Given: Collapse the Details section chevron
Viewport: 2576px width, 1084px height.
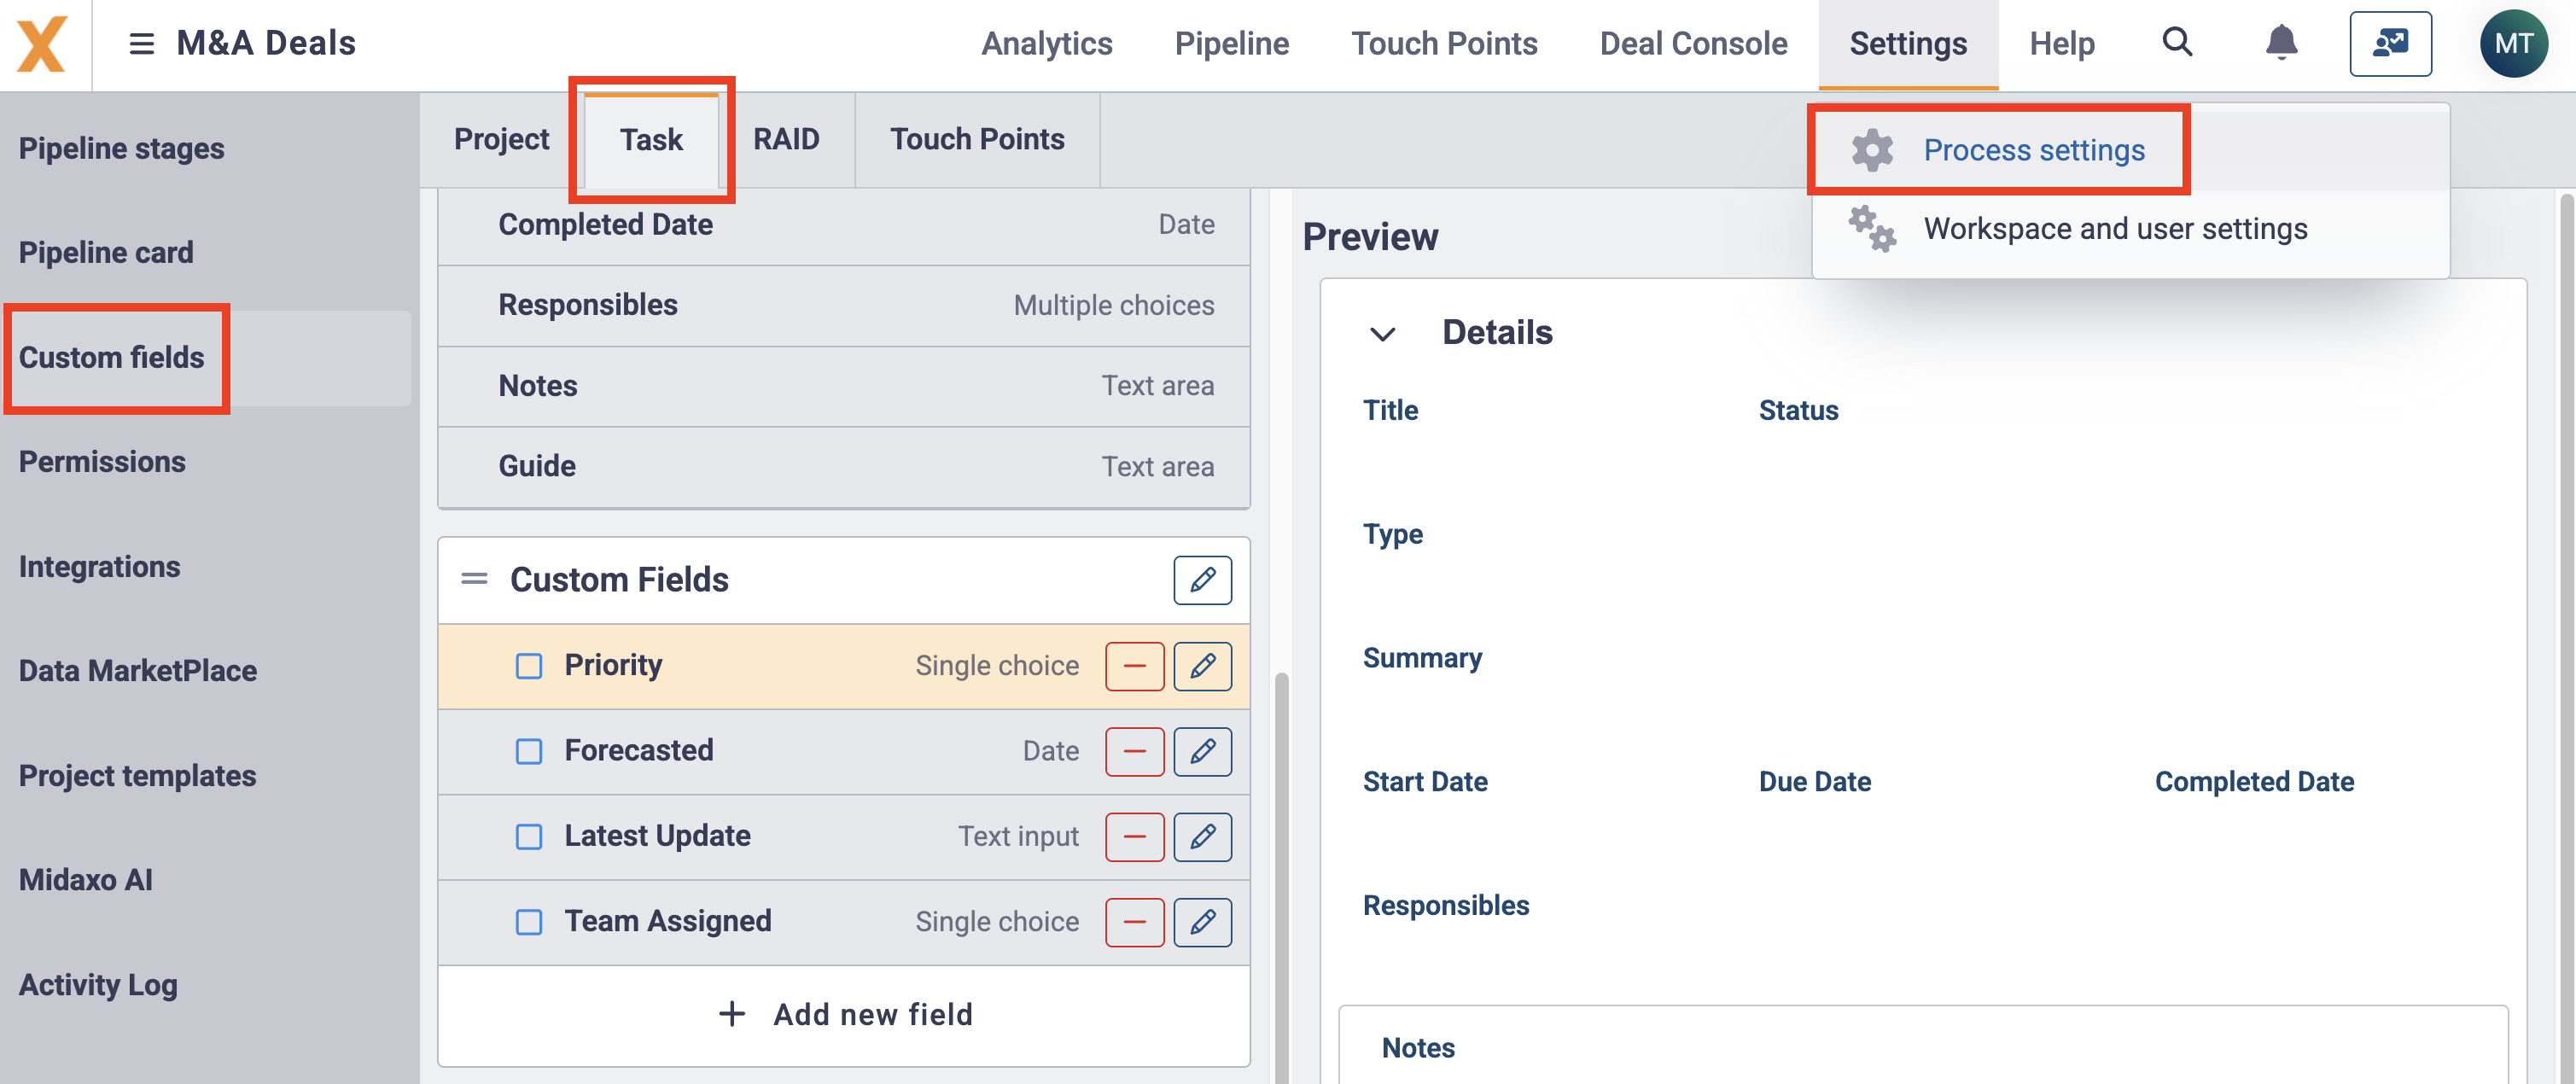Looking at the screenshot, I should point(1382,334).
